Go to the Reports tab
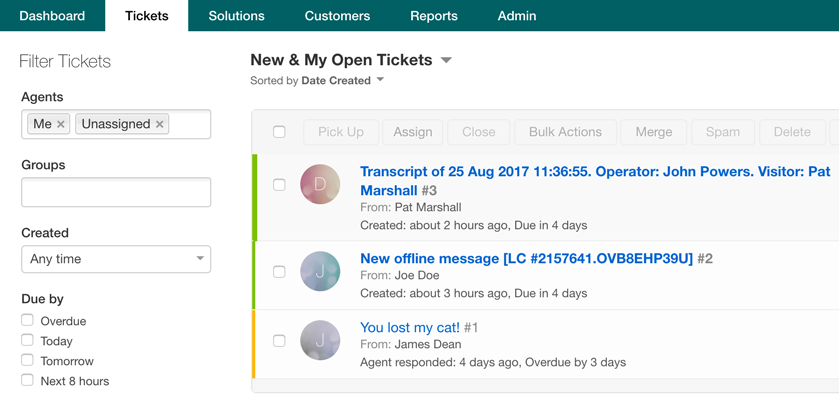This screenshot has height=402, width=839. [434, 16]
